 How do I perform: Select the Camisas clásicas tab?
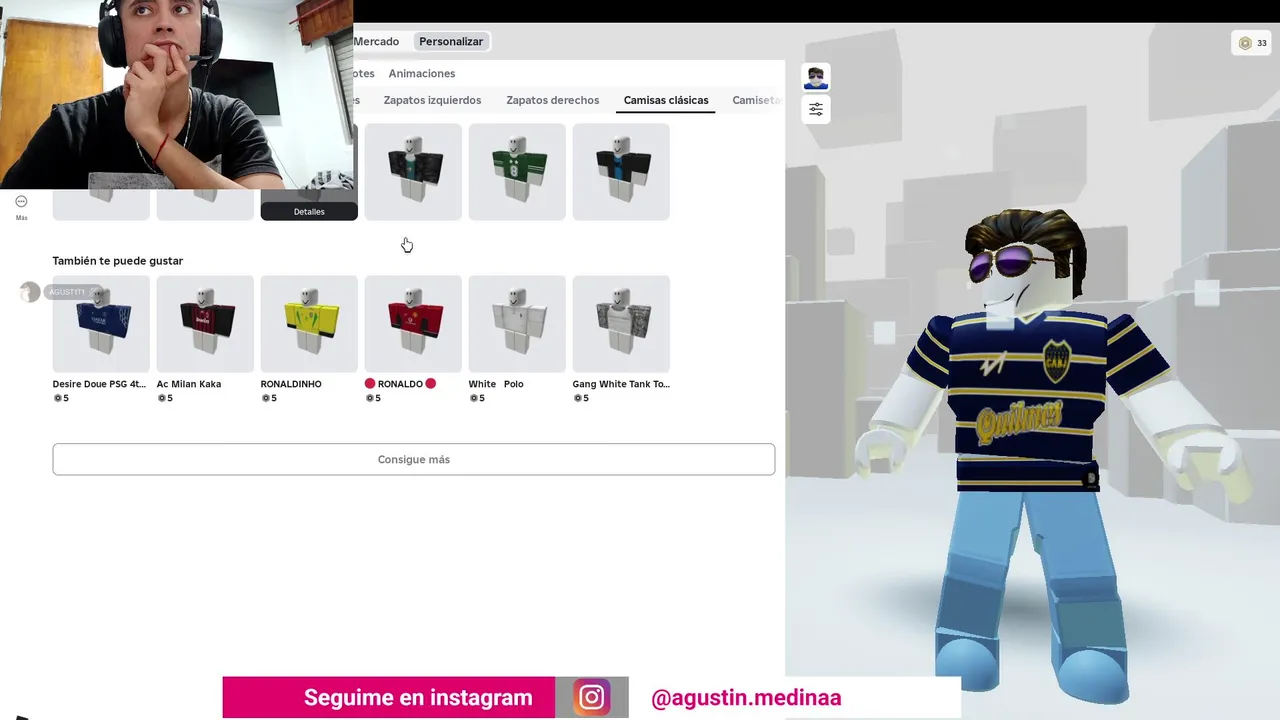point(666,100)
